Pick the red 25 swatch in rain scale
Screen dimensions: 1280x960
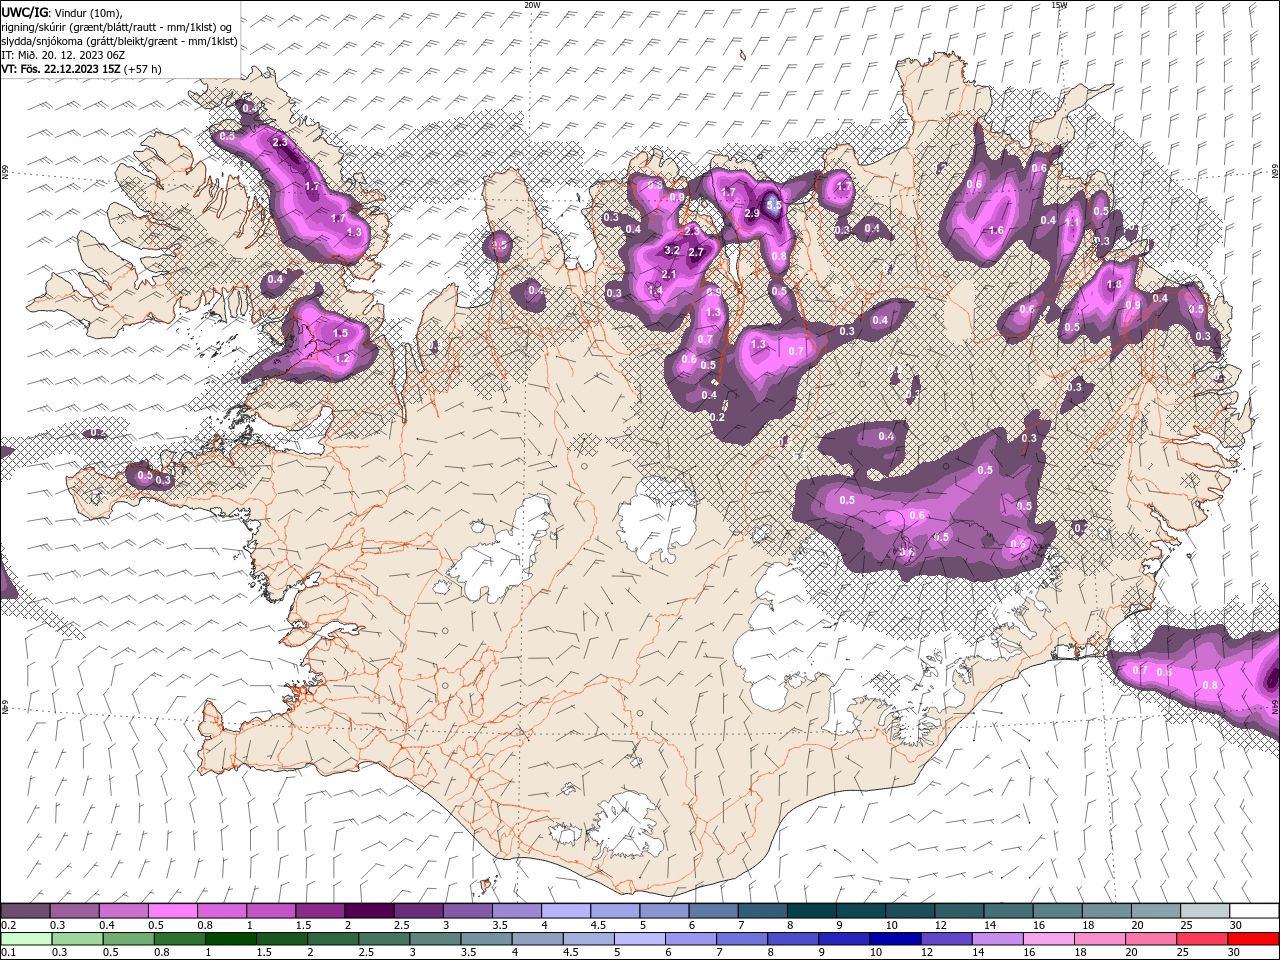(x=1202, y=939)
